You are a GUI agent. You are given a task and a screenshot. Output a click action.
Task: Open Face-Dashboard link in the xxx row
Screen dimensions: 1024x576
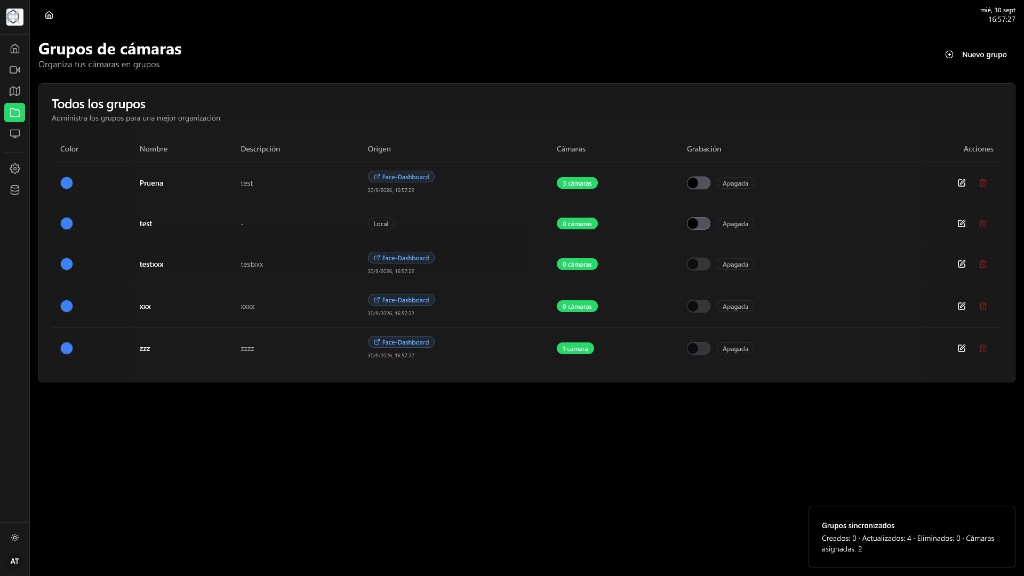401,300
